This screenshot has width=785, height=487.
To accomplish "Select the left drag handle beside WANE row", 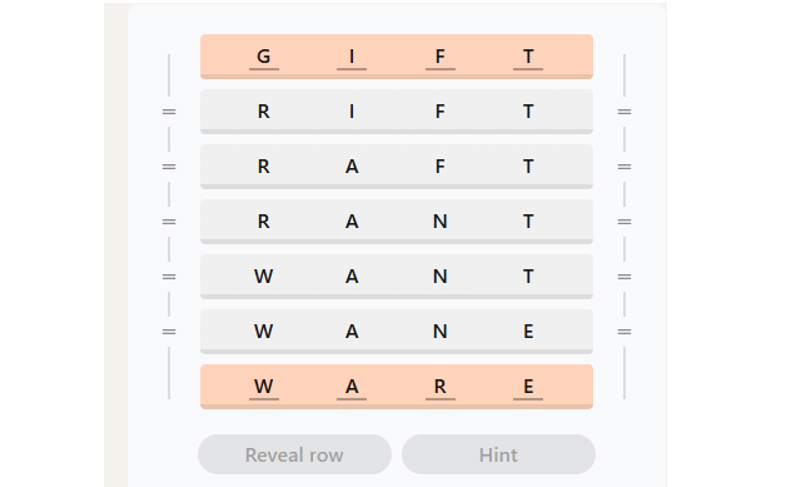I will click(169, 332).
